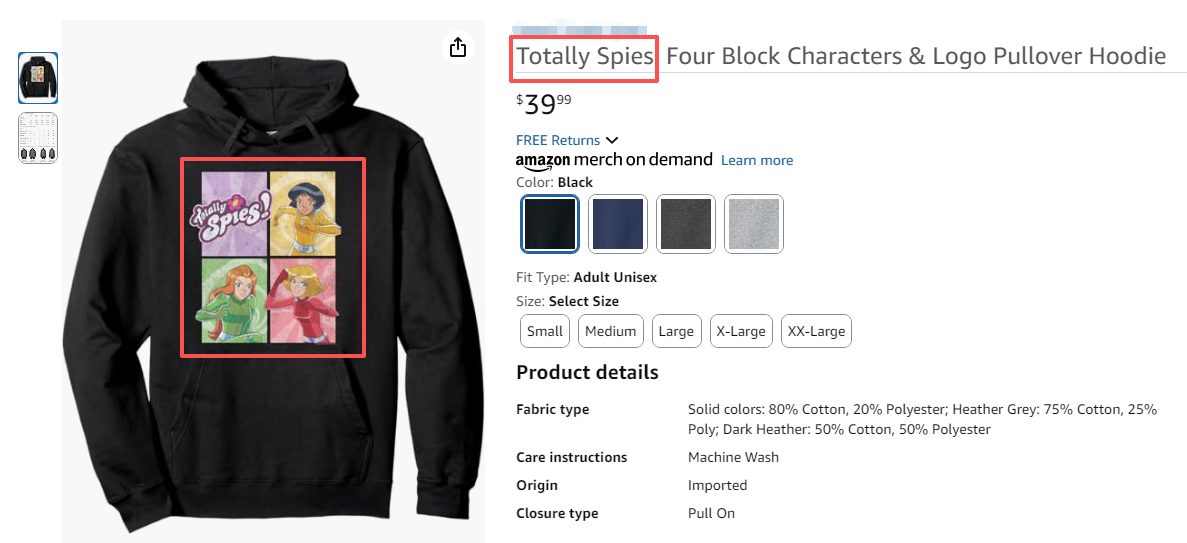Choose the Navy blue color swatch
The width and height of the screenshot is (1187, 543).
617,223
